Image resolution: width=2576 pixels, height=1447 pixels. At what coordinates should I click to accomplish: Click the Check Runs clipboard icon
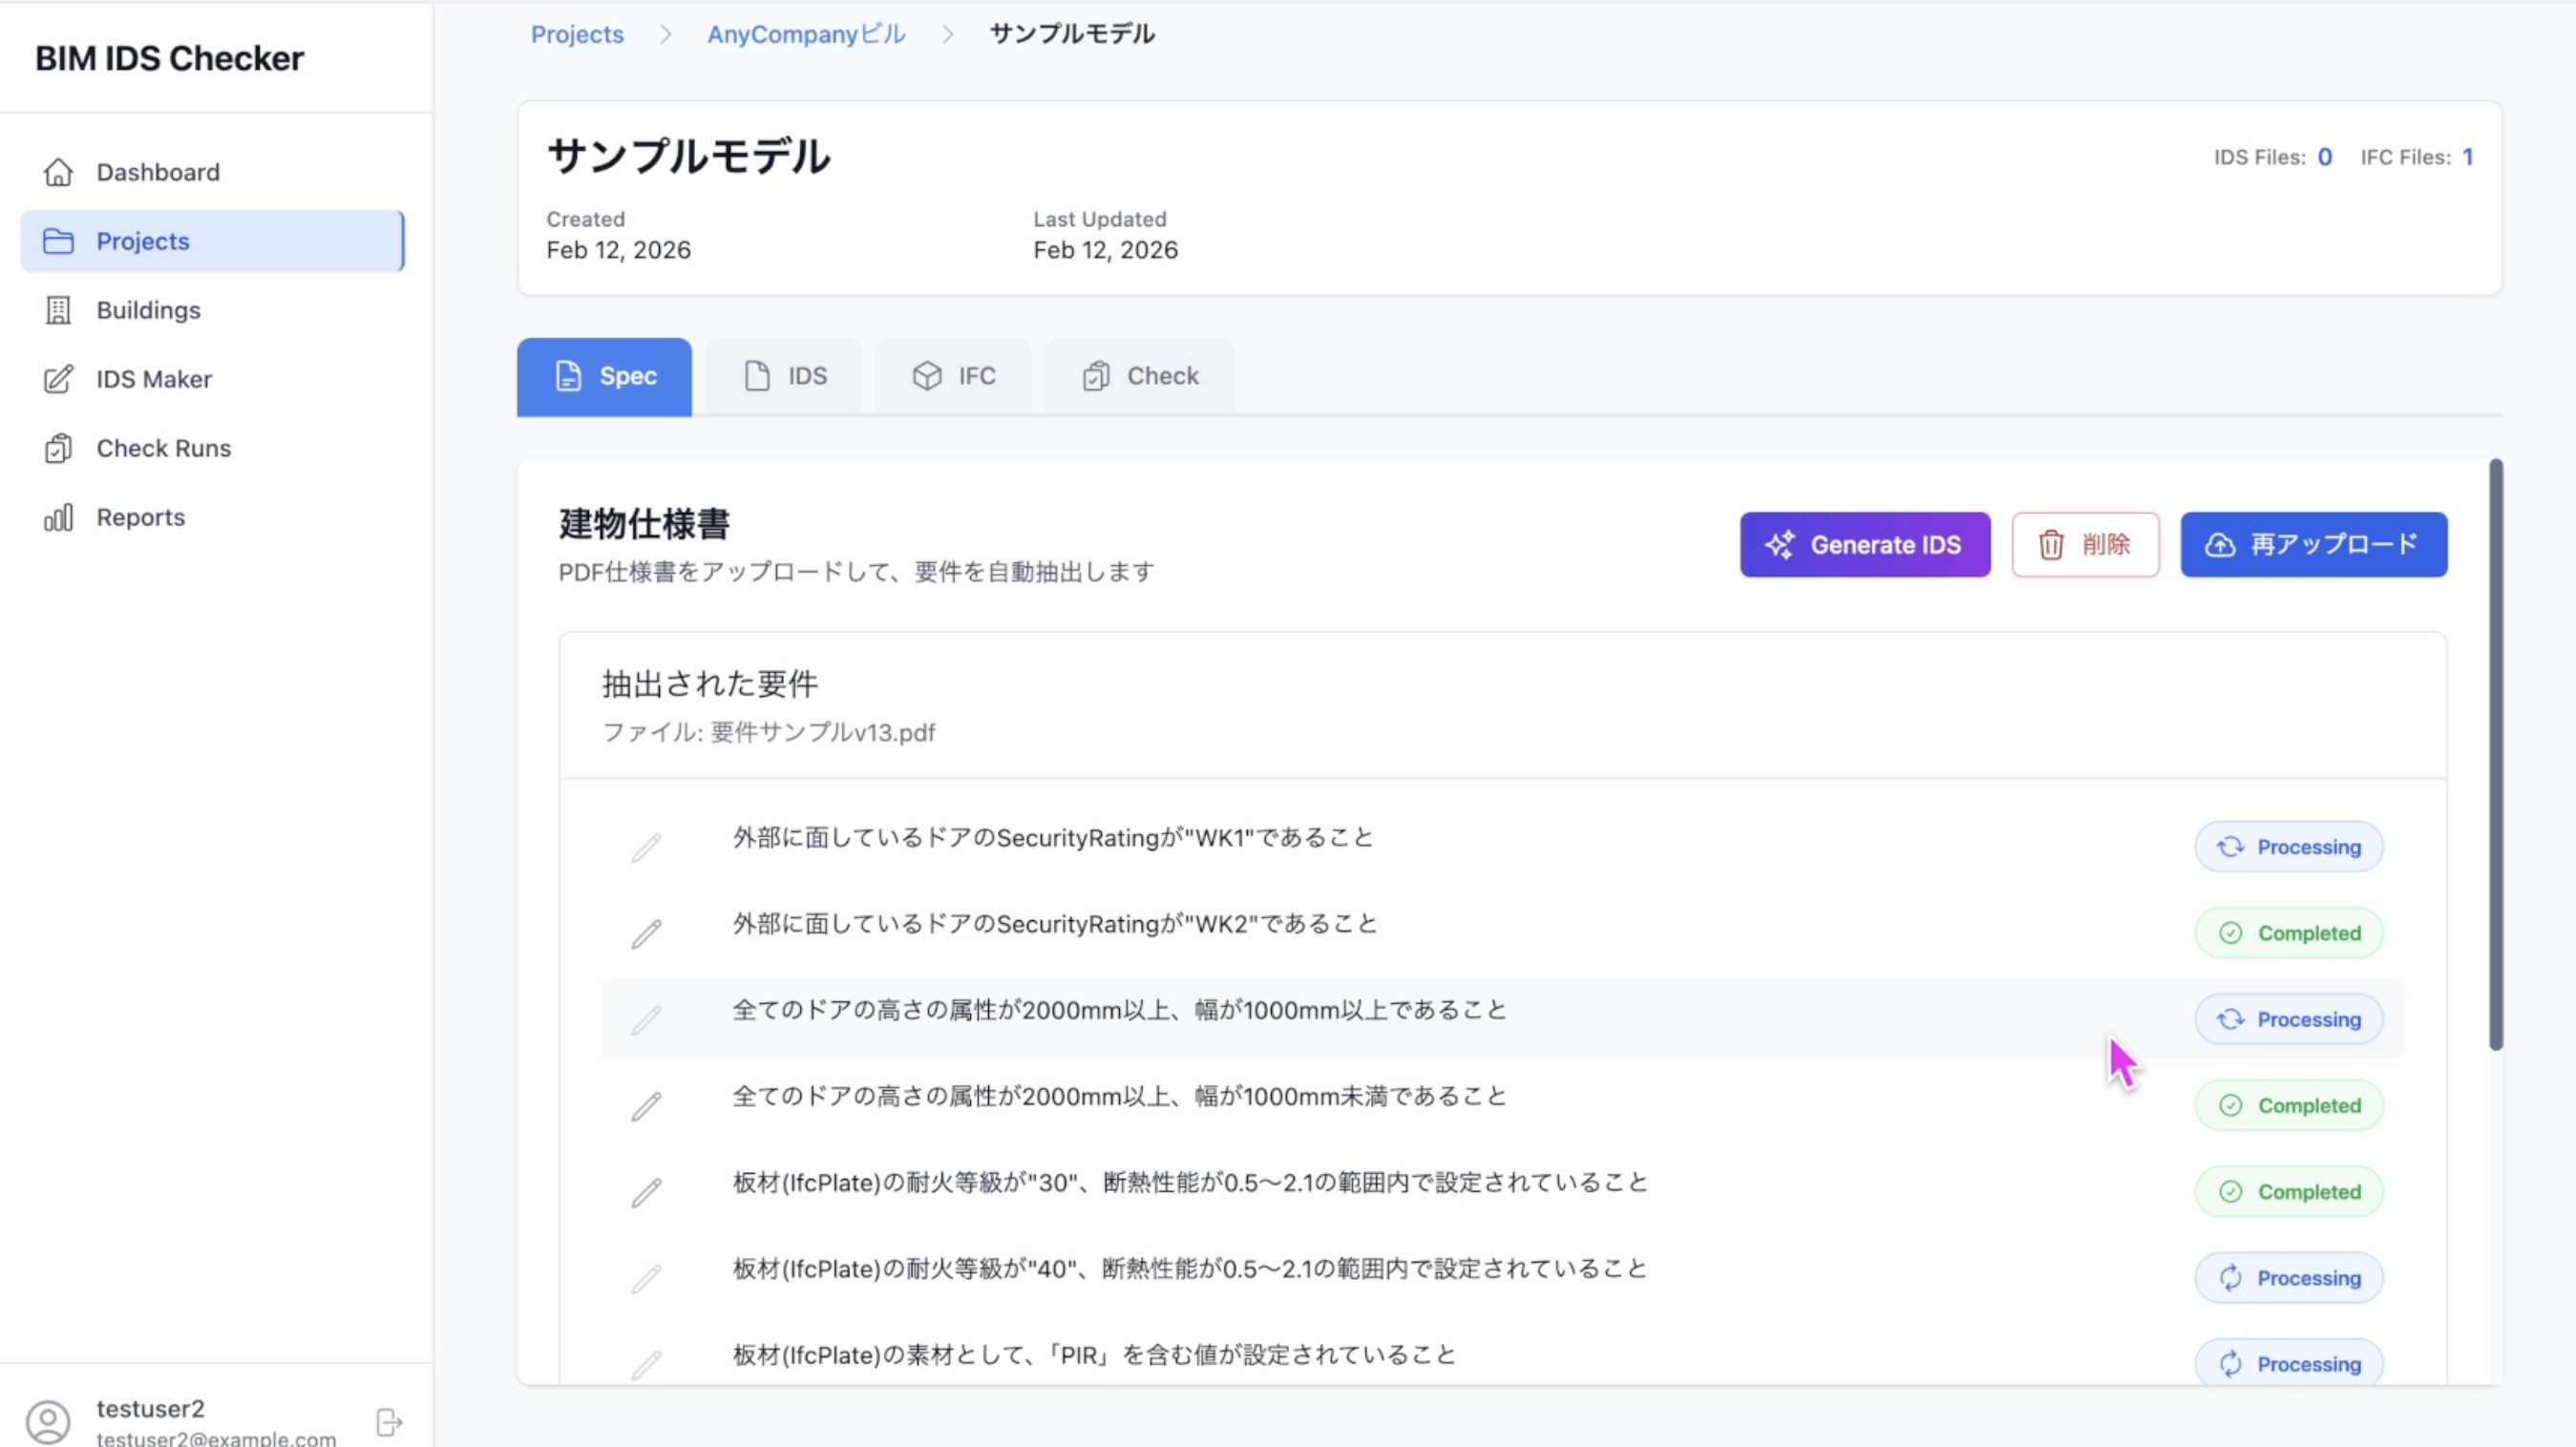58,448
